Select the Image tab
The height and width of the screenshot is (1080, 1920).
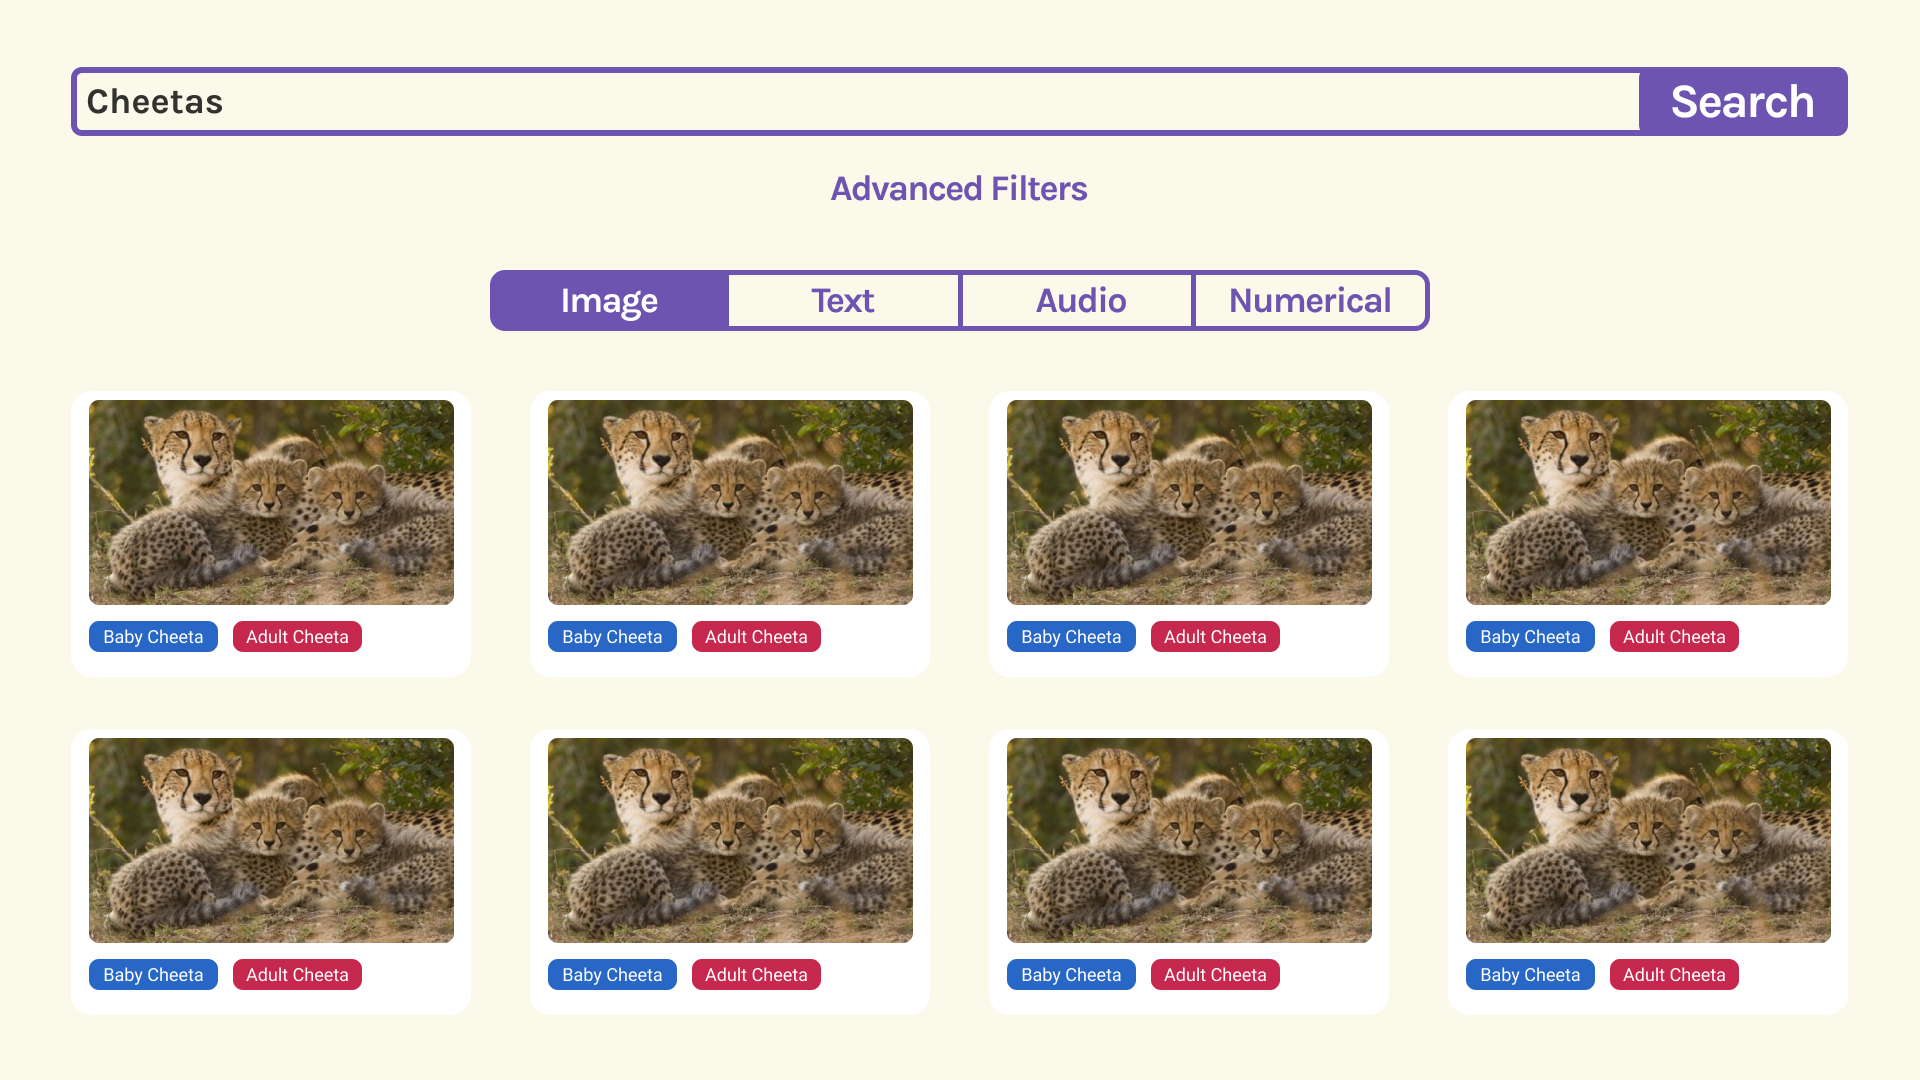click(x=609, y=301)
